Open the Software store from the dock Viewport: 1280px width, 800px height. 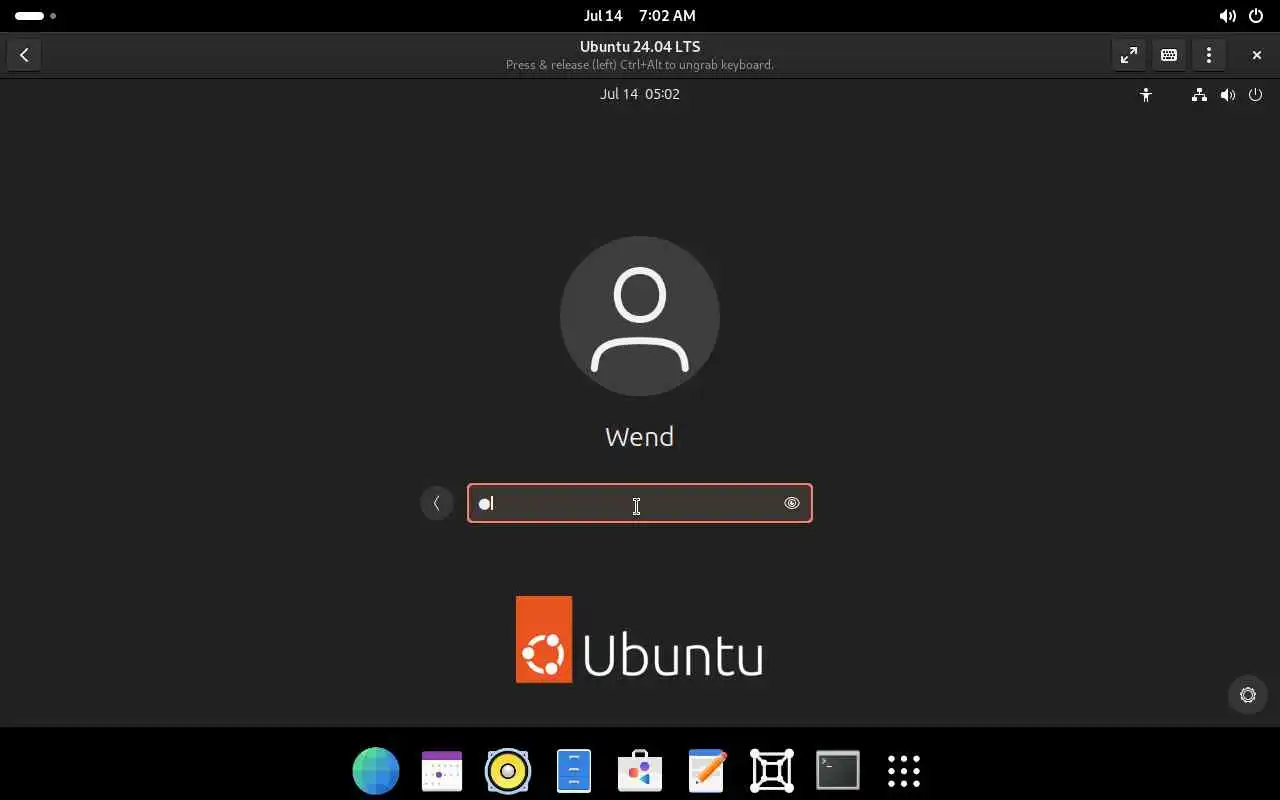pos(640,771)
